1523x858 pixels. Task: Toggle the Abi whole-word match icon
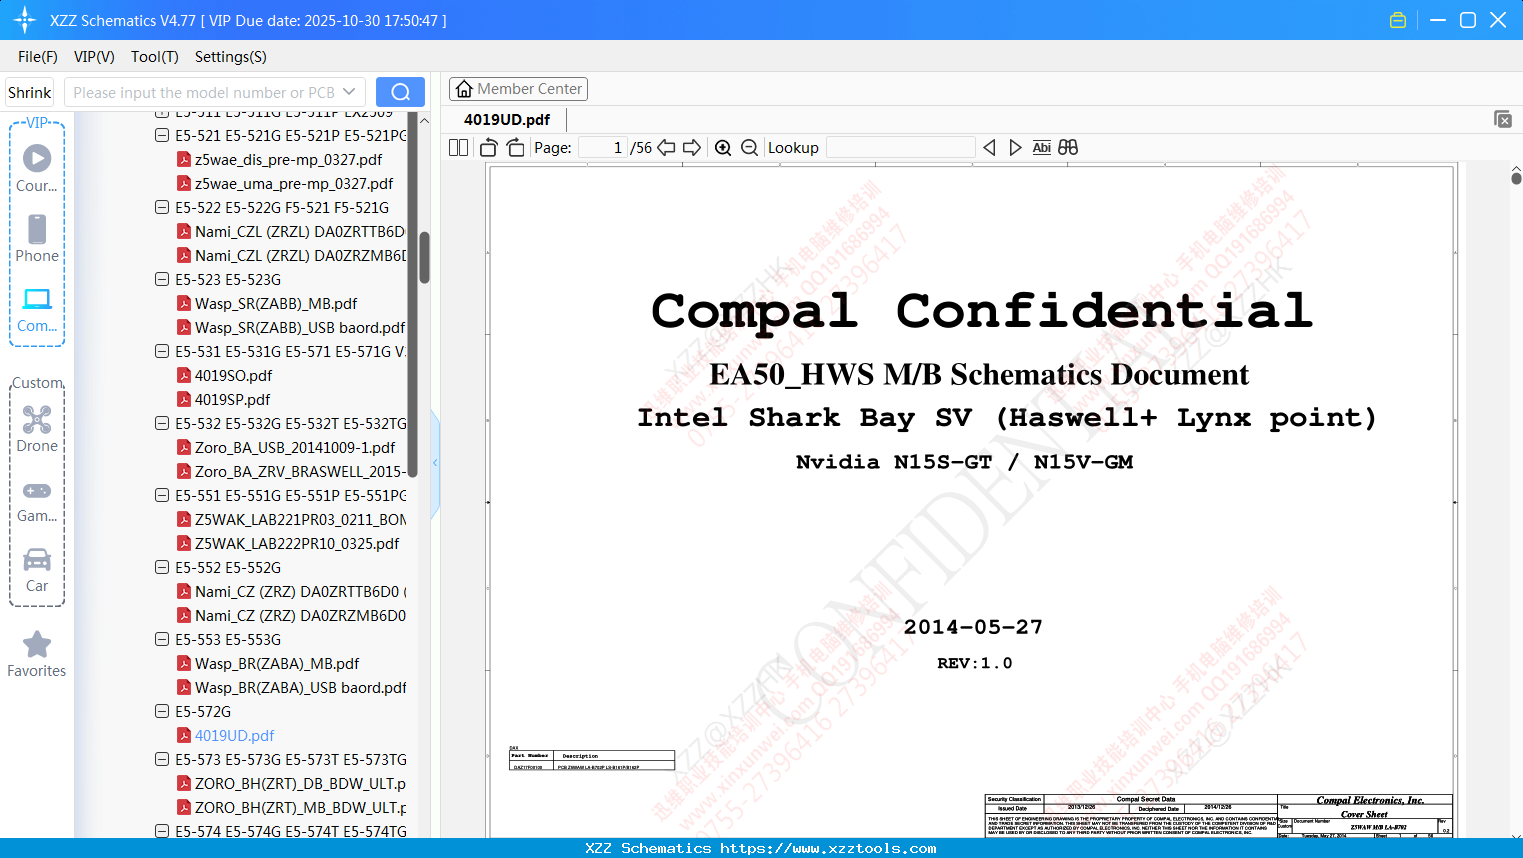pos(1041,148)
